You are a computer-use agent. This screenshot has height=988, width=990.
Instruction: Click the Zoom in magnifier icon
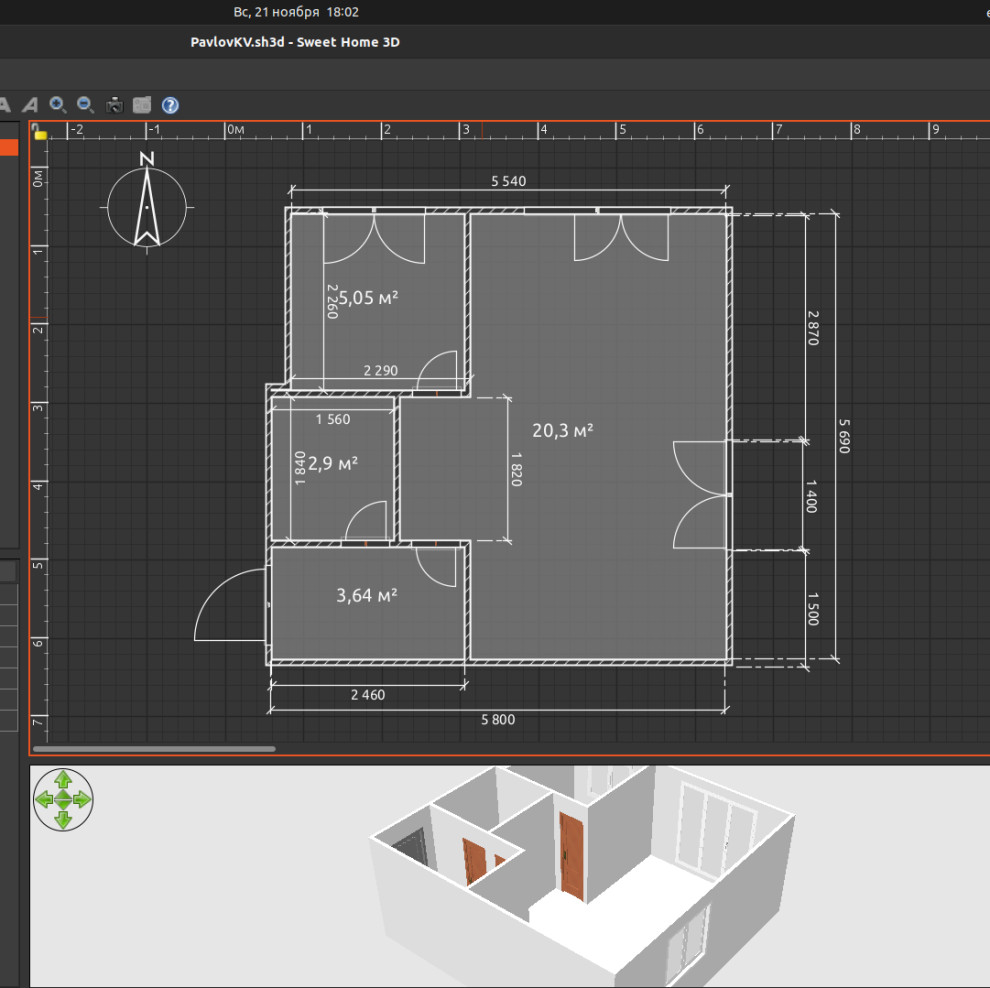58,105
